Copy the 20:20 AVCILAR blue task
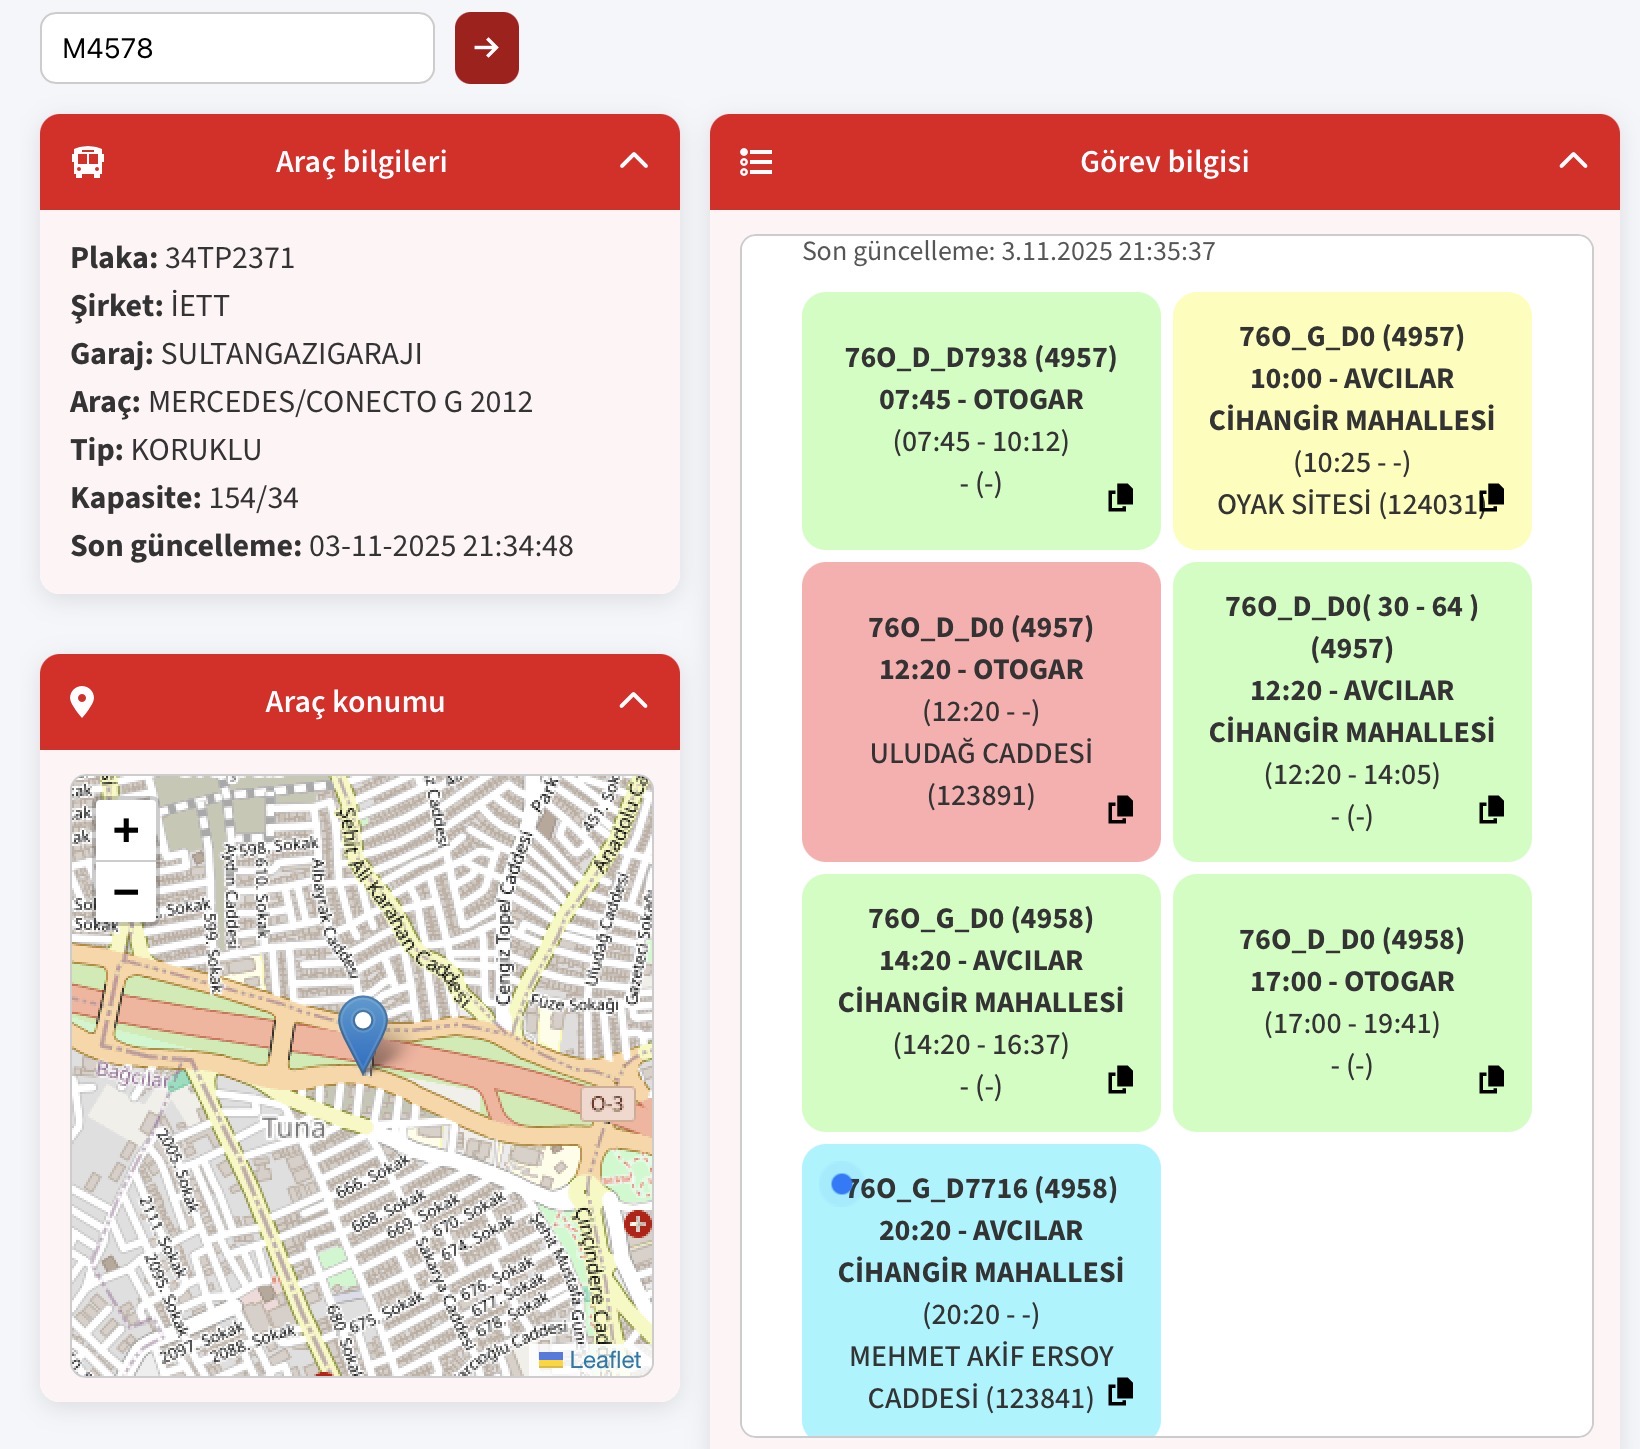The width and height of the screenshot is (1640, 1449). pos(1121,1391)
